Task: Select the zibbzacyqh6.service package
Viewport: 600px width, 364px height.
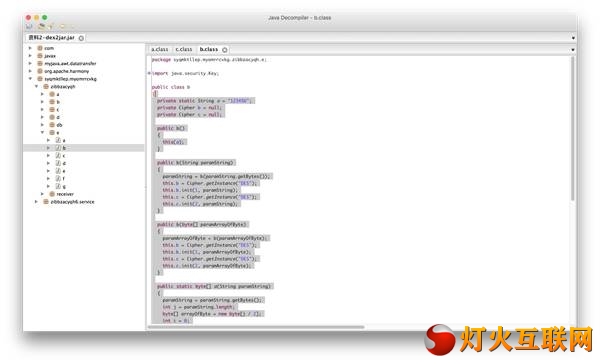Action: (72, 201)
